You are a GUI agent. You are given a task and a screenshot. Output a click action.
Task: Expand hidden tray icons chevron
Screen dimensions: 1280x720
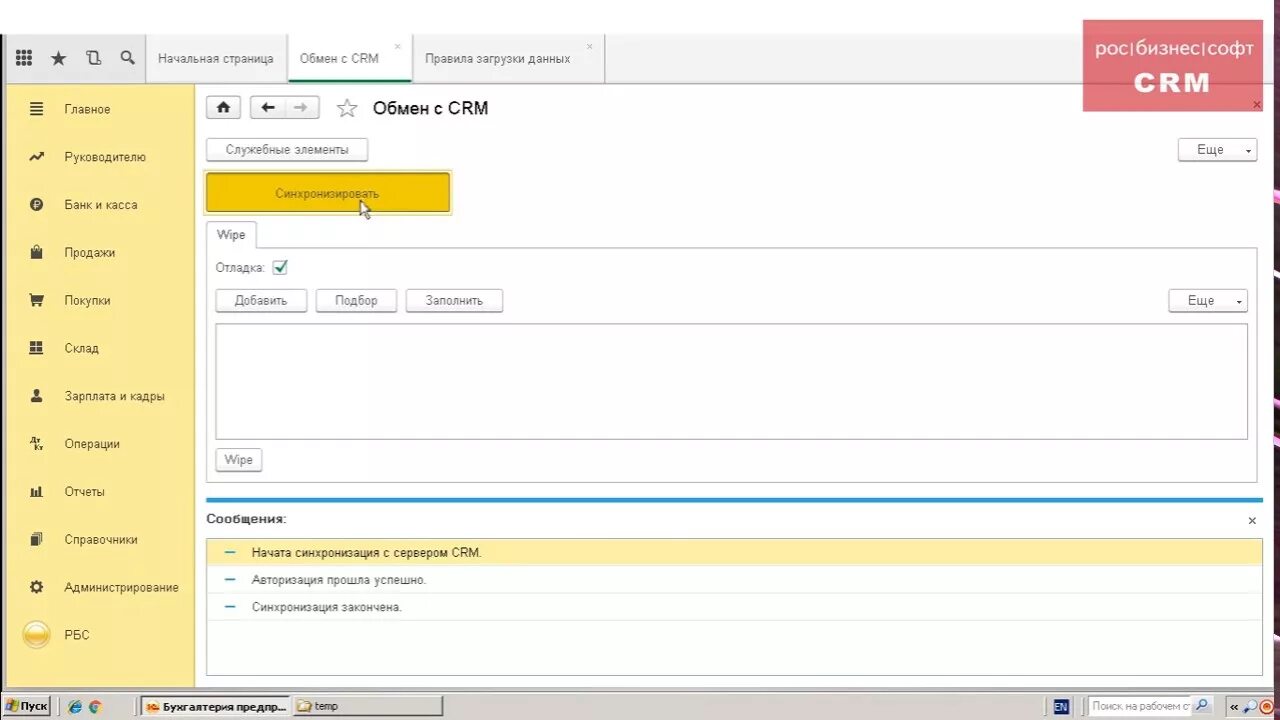coord(1234,706)
